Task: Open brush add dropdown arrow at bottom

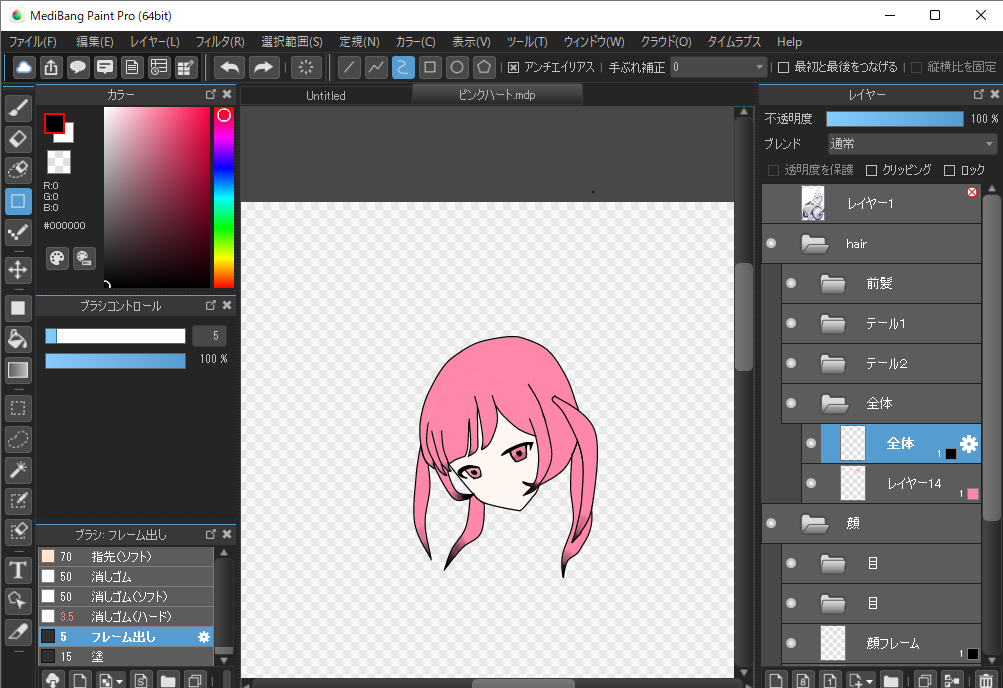Action: click(x=119, y=682)
